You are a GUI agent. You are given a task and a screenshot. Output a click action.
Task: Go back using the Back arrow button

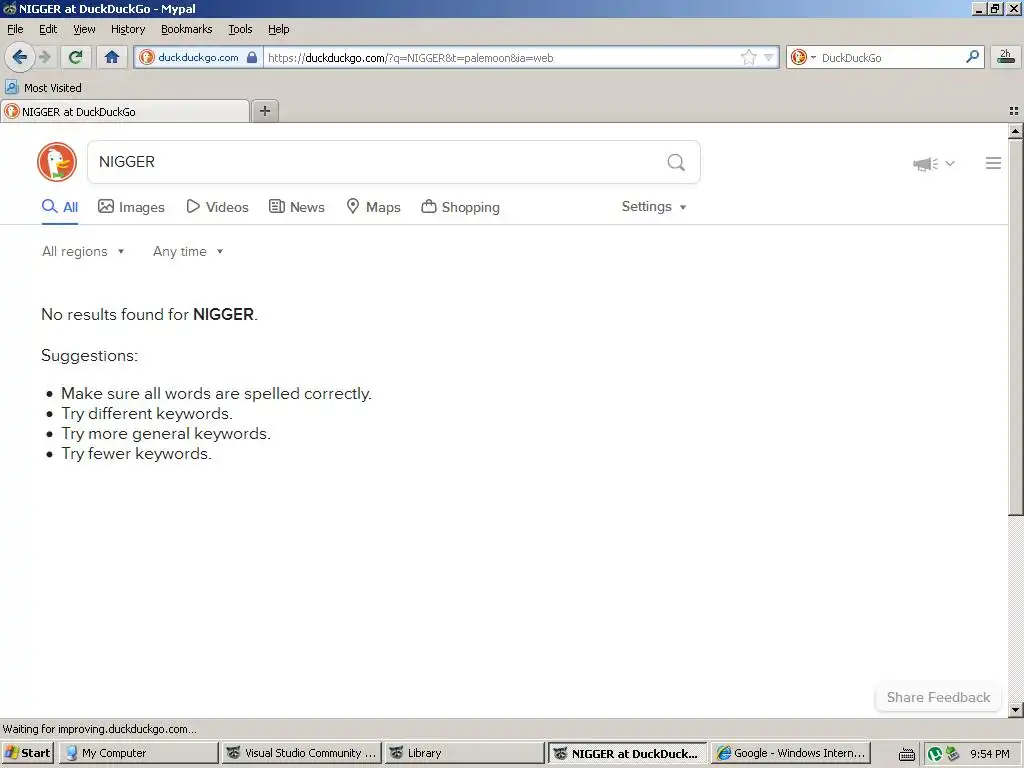coord(20,57)
